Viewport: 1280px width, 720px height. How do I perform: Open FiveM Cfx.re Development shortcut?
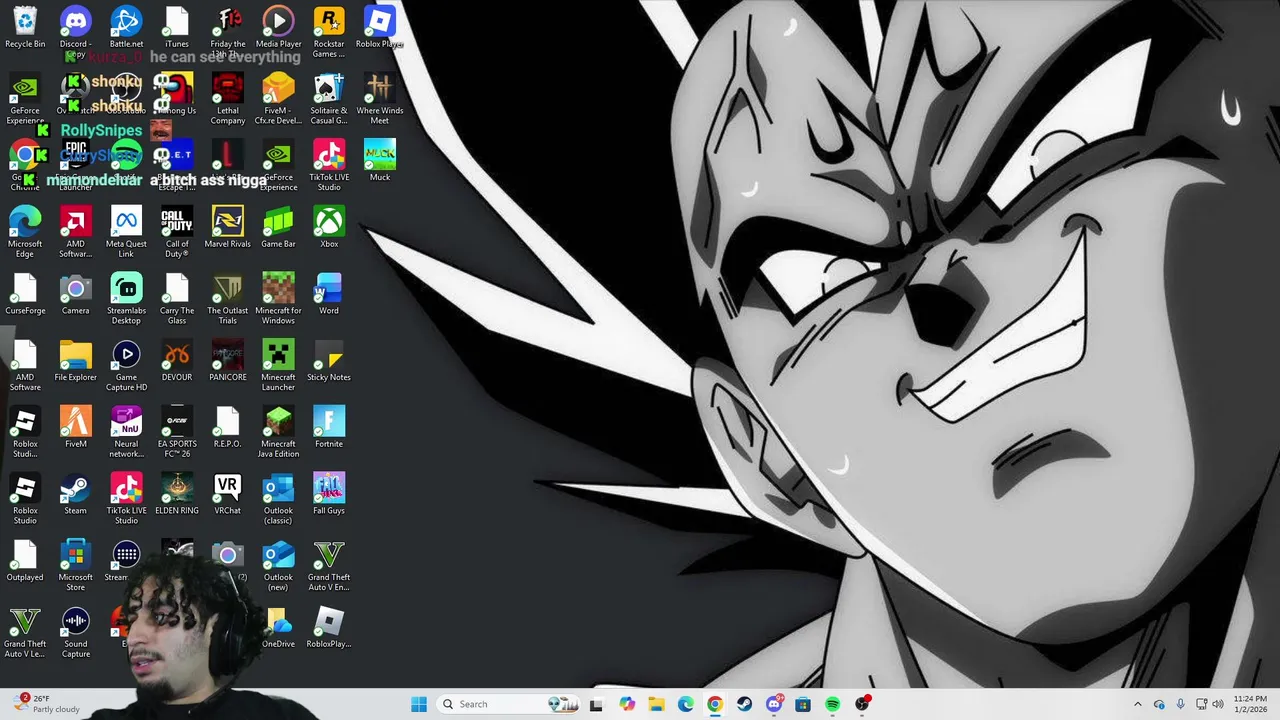[x=278, y=99]
